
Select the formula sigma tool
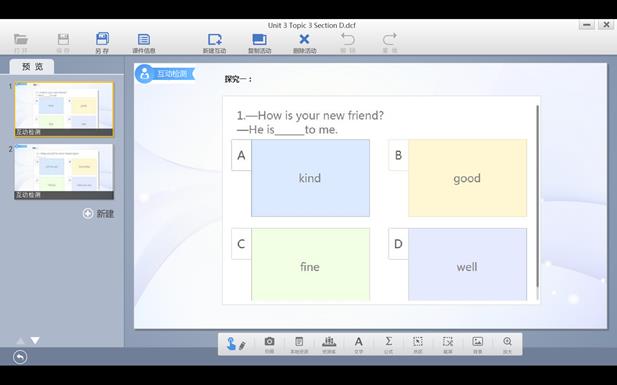388,341
